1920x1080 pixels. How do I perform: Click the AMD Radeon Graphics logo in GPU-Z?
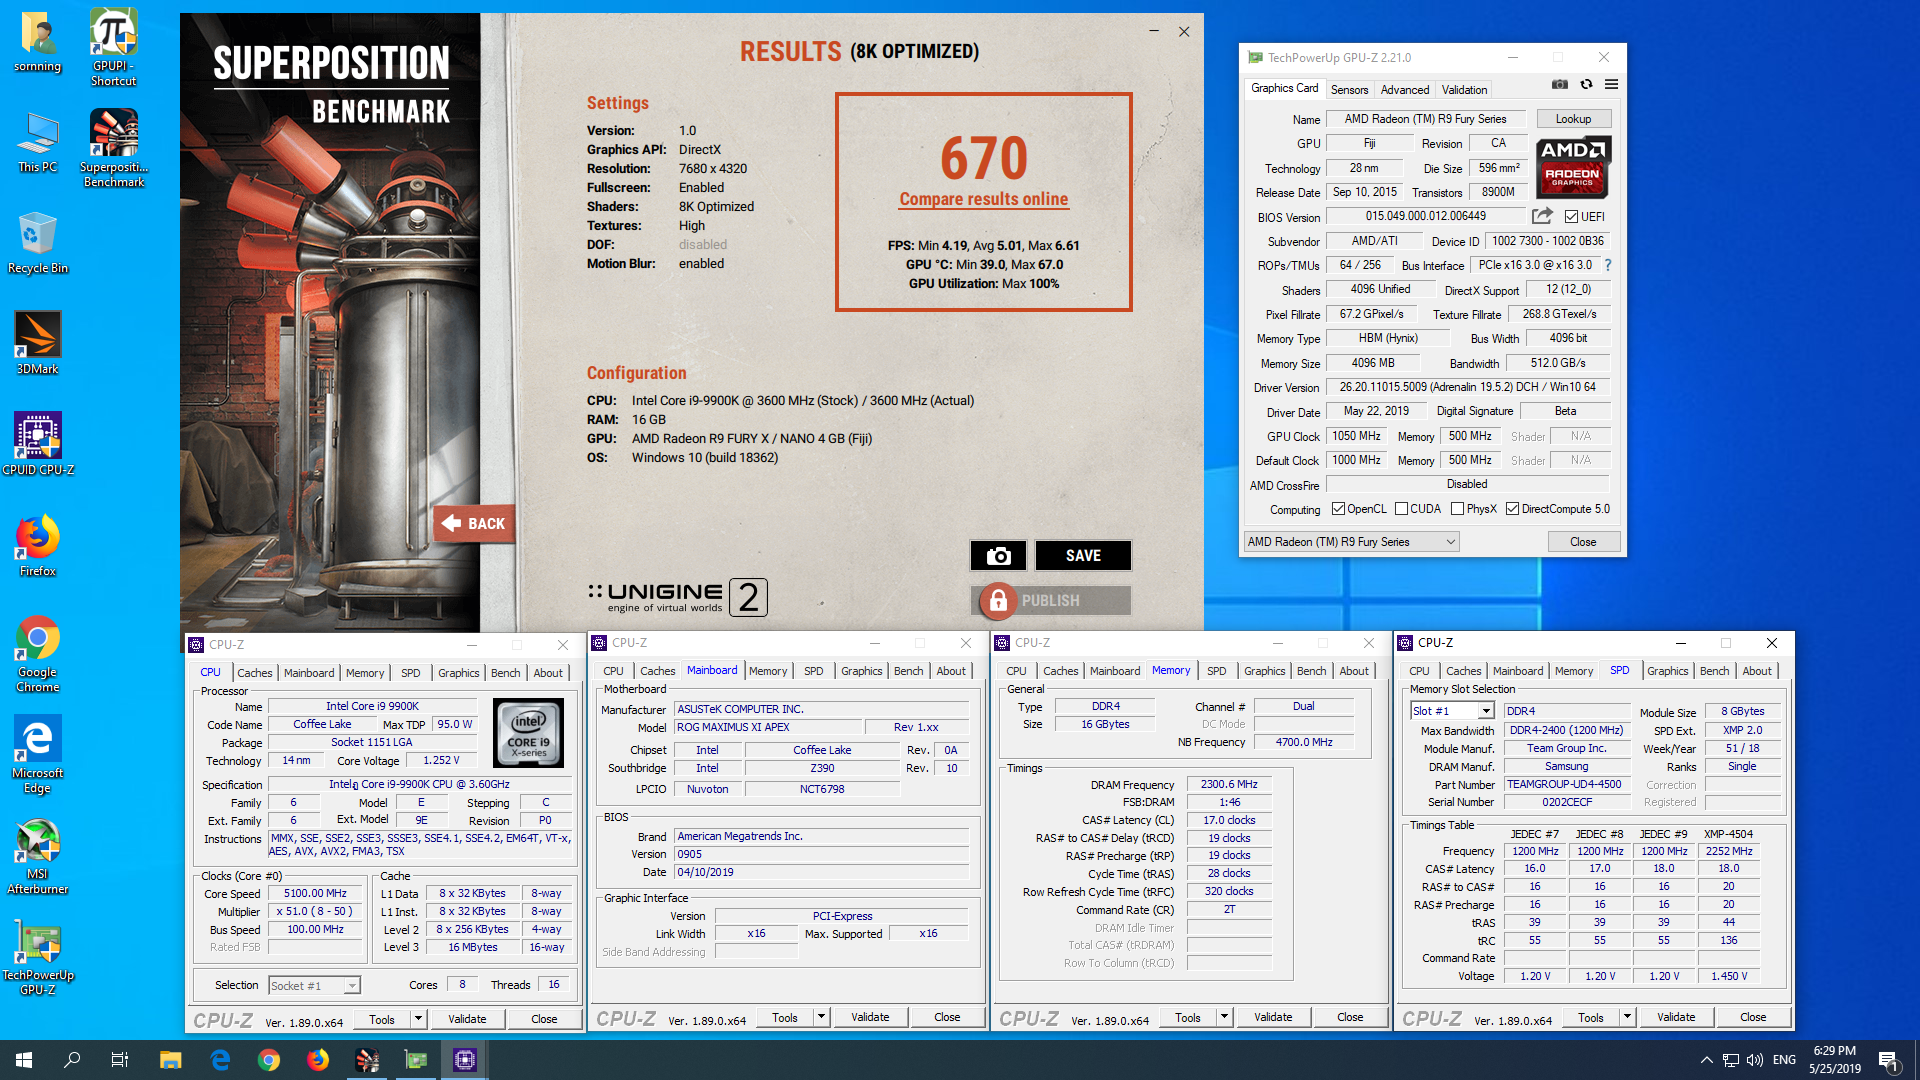tap(1573, 166)
